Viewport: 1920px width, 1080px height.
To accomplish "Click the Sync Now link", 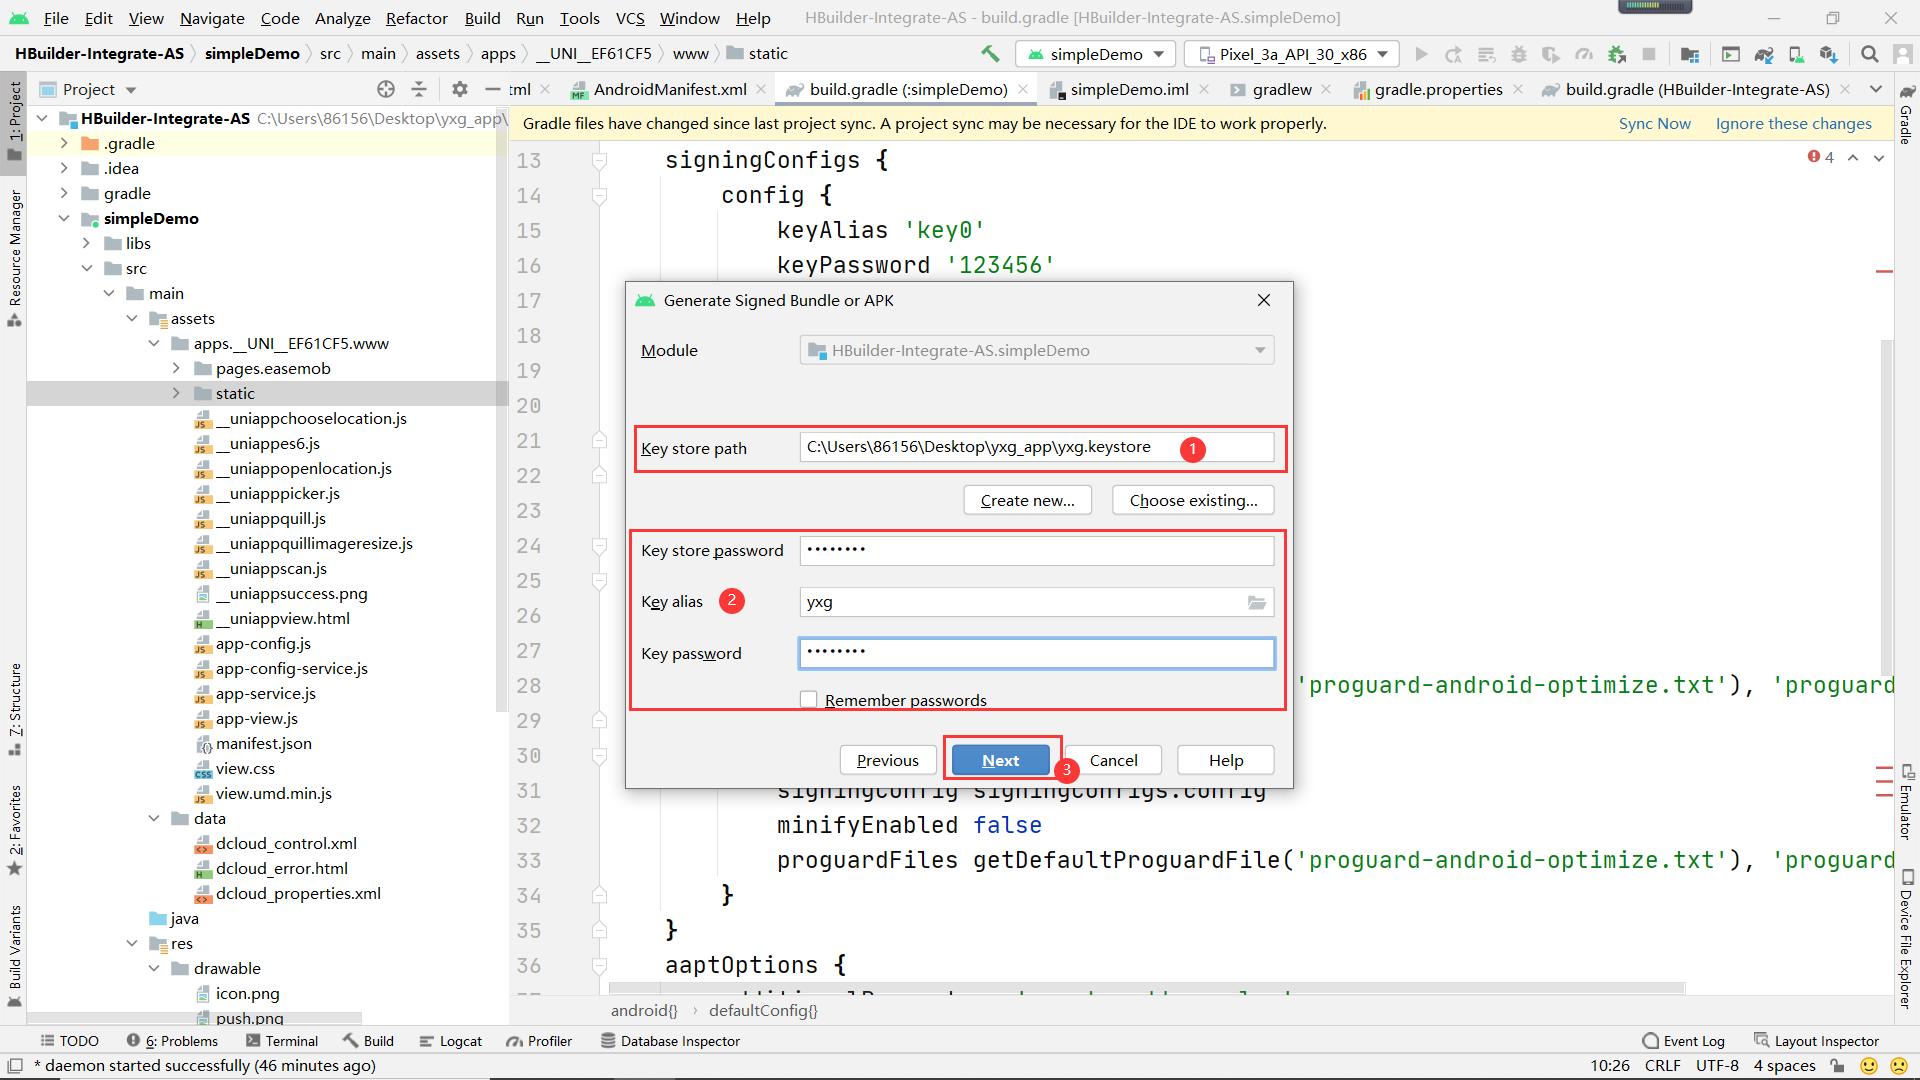I will pyautogui.click(x=1654, y=123).
